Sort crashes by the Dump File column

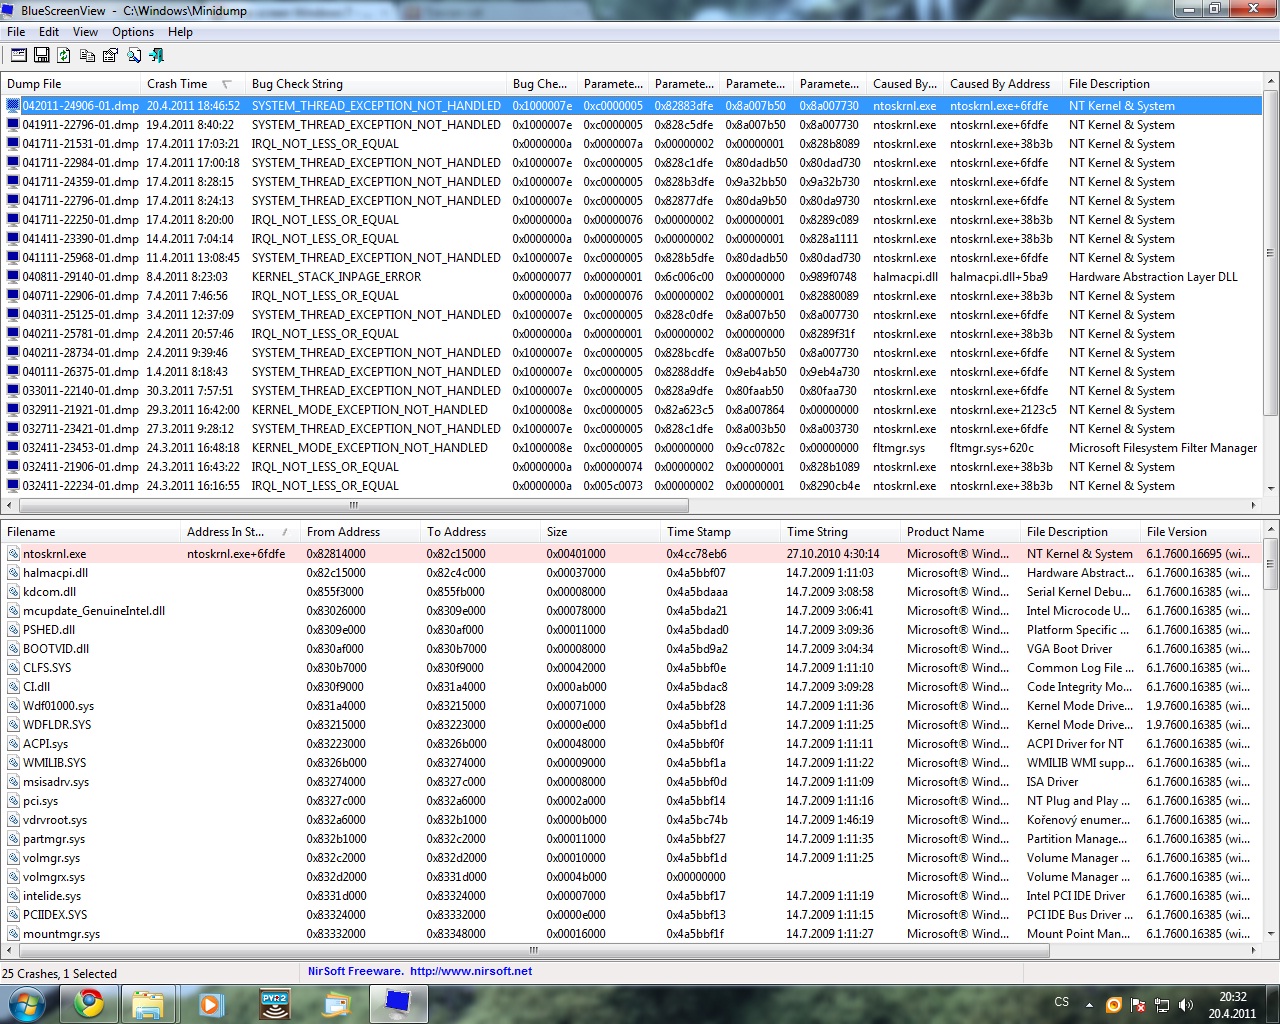[x=71, y=84]
